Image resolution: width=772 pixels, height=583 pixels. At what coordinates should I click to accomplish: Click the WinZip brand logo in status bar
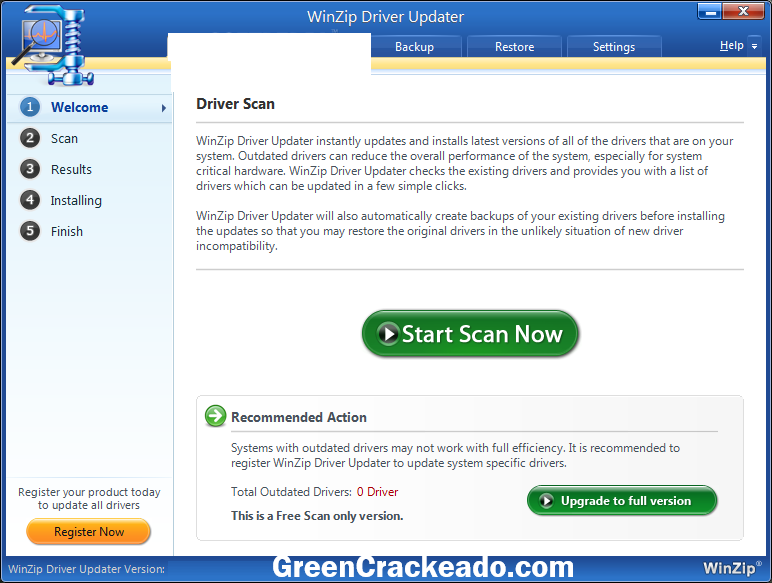tap(732, 568)
